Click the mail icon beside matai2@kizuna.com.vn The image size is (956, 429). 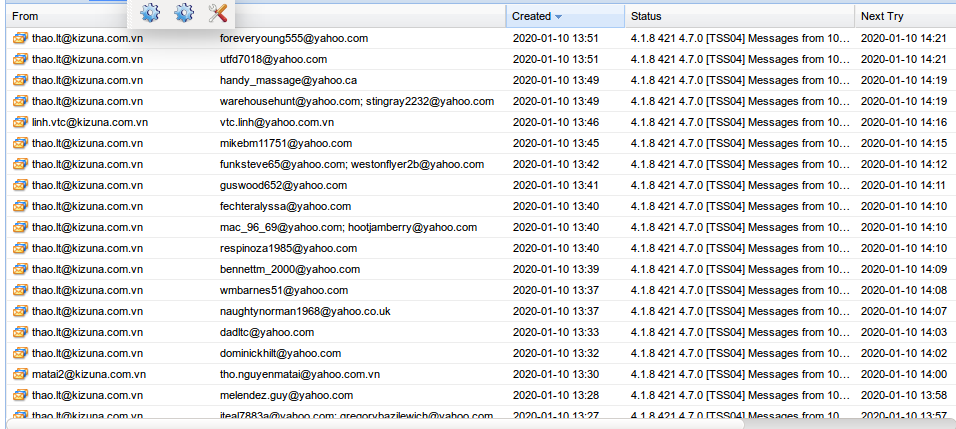[x=20, y=375]
